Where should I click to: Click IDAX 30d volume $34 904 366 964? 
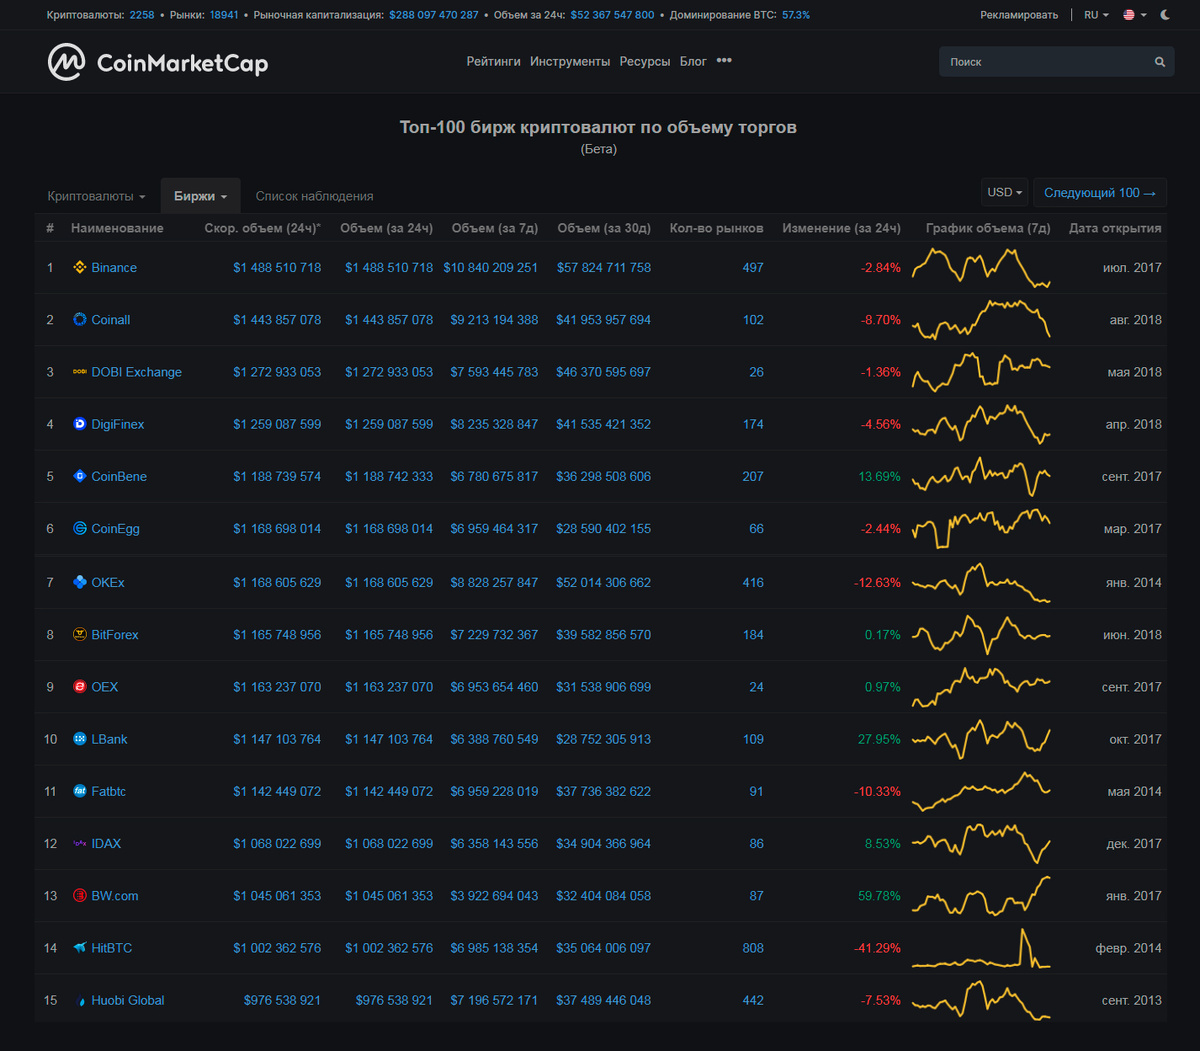[x=603, y=843]
